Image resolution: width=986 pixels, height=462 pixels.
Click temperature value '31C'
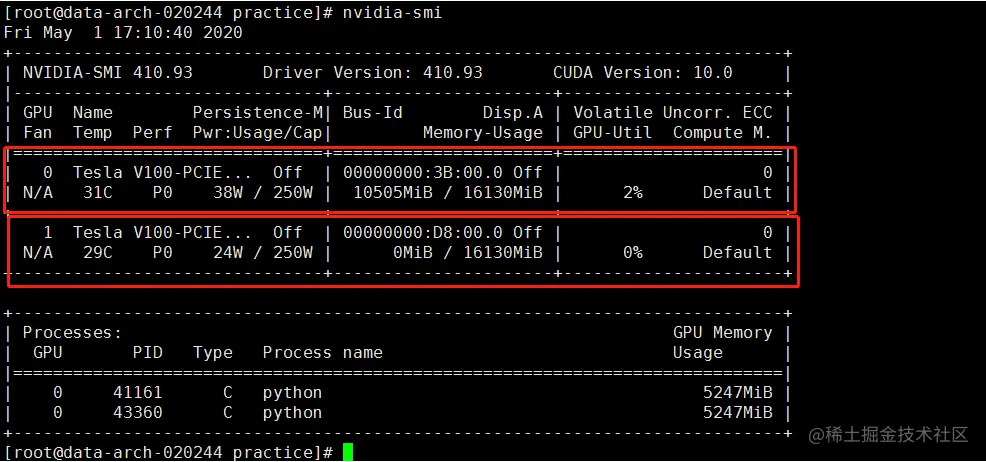[97, 192]
